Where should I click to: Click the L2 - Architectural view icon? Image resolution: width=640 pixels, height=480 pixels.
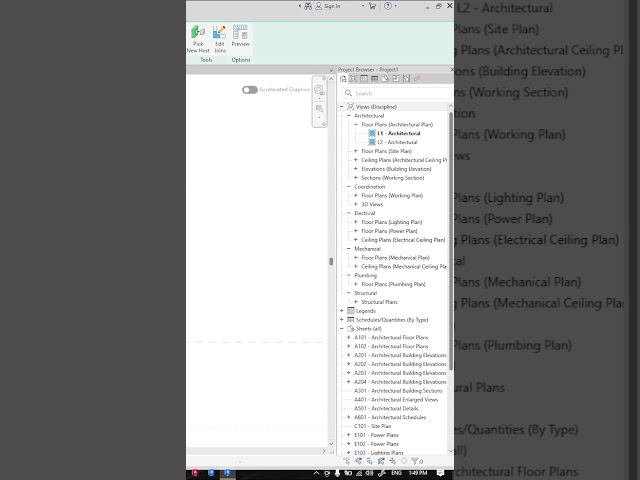tap(372, 142)
